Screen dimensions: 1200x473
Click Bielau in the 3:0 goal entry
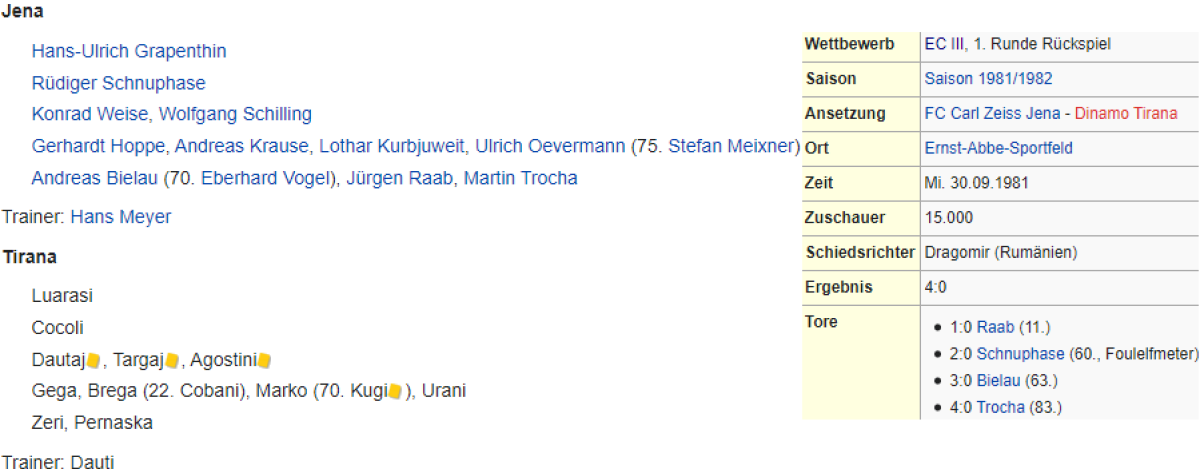(x=999, y=381)
